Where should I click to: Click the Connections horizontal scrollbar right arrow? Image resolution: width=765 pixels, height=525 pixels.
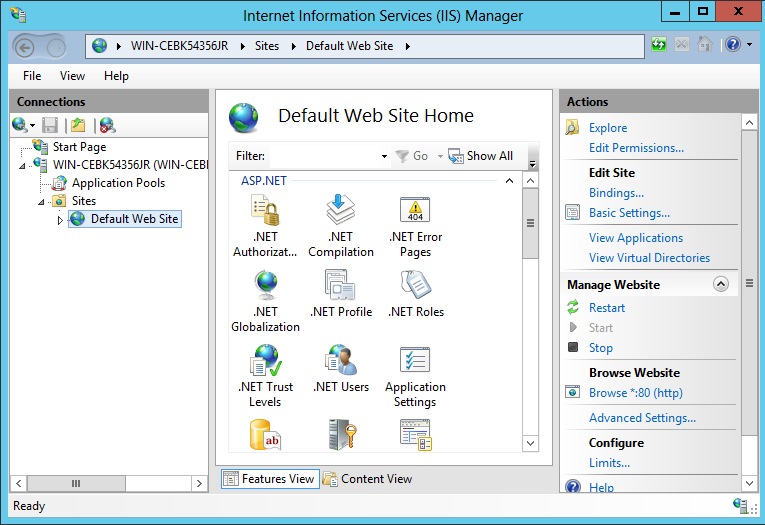pos(199,484)
